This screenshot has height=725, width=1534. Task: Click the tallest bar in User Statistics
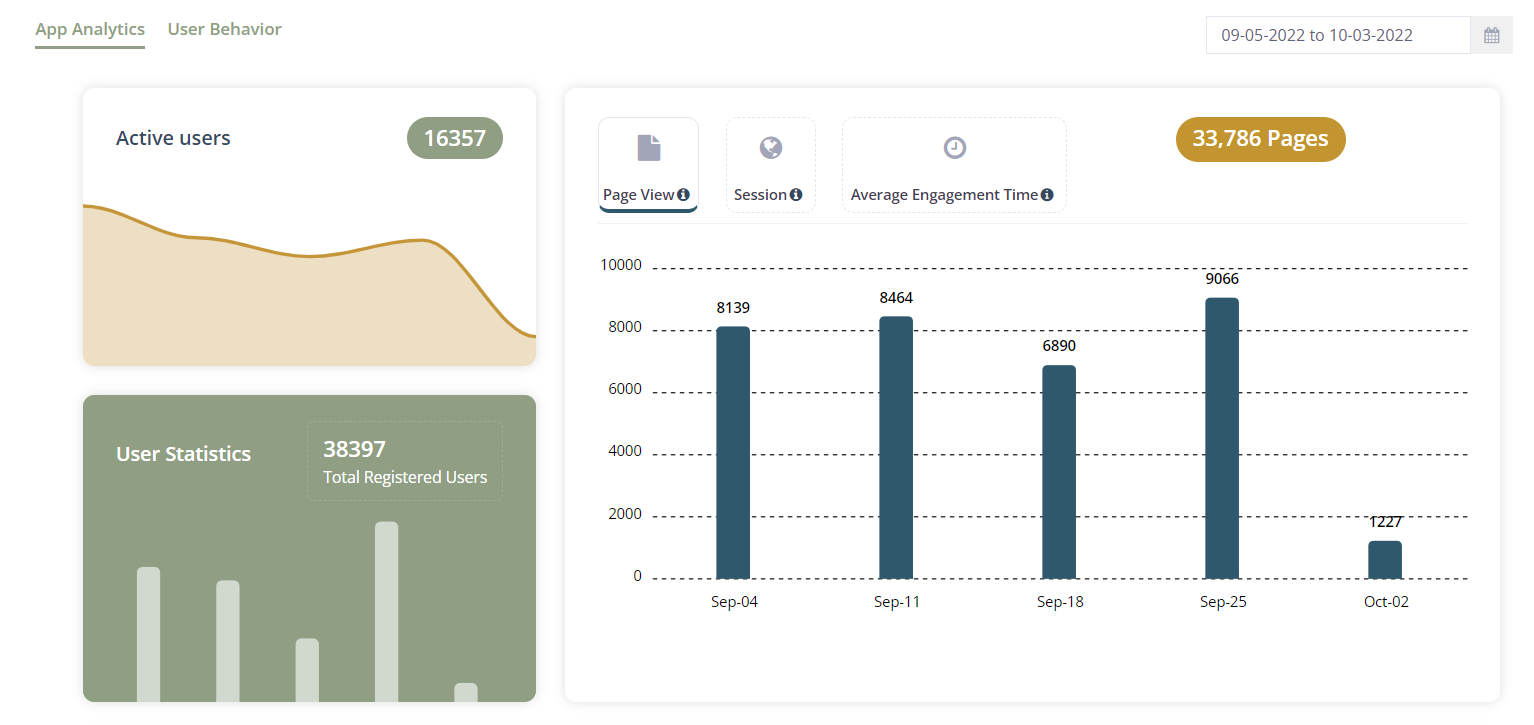[x=387, y=612]
